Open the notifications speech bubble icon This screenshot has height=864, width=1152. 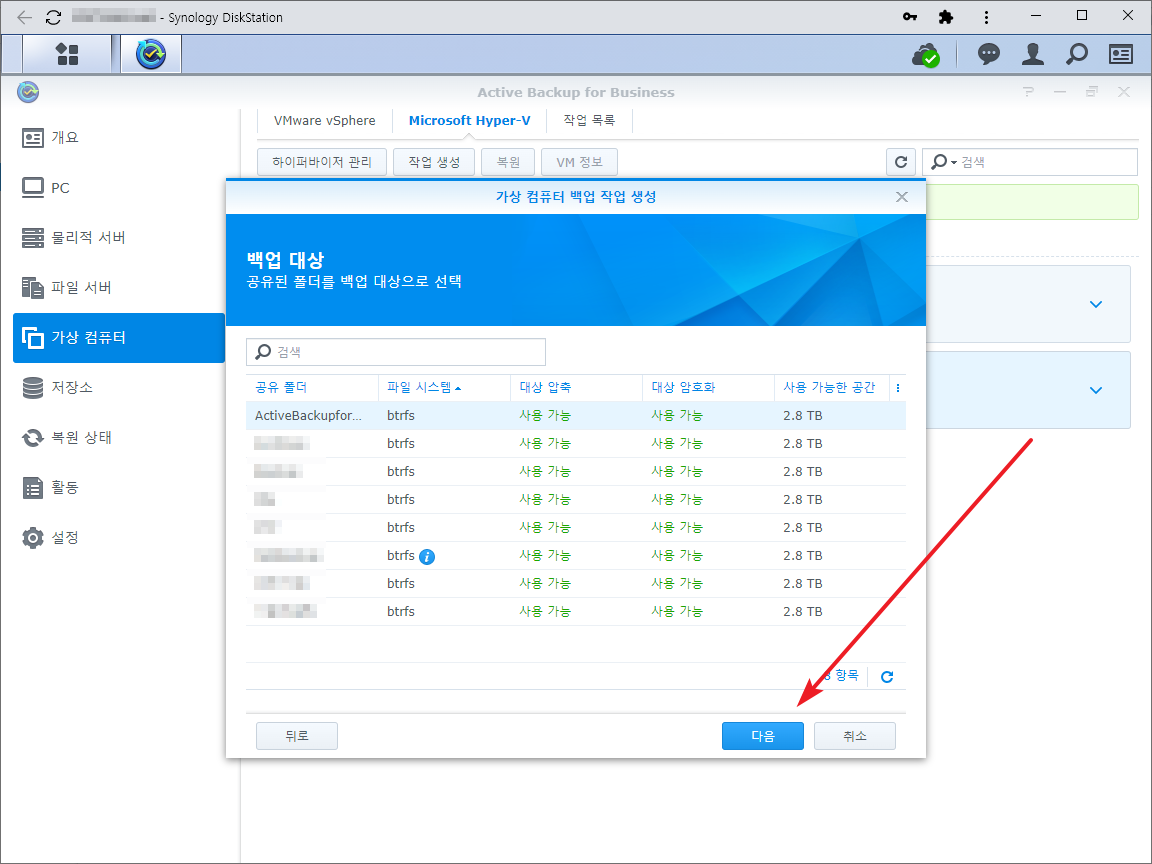988,54
